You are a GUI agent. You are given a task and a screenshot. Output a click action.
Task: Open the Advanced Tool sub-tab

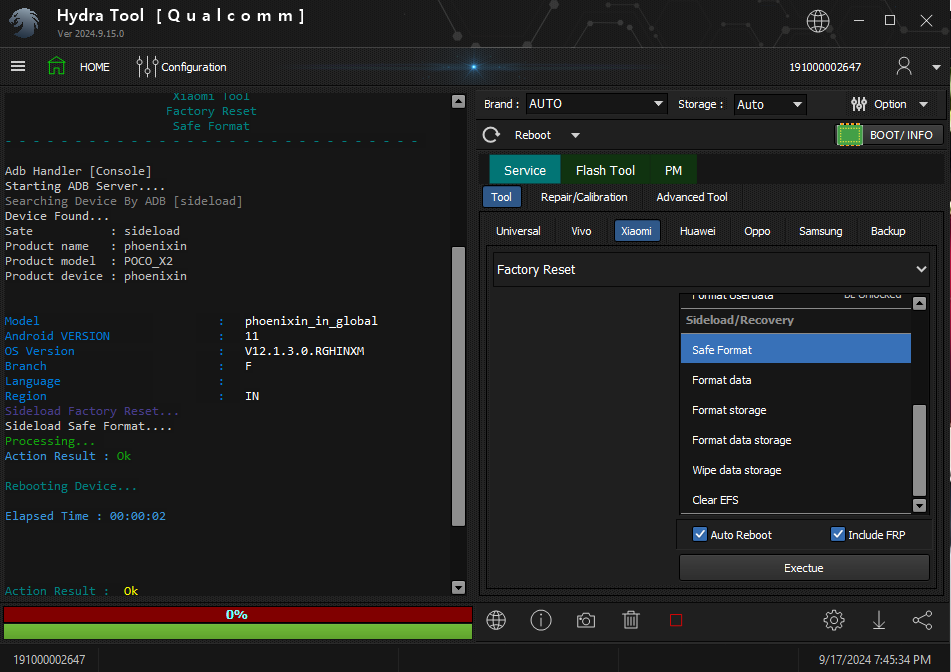(692, 197)
